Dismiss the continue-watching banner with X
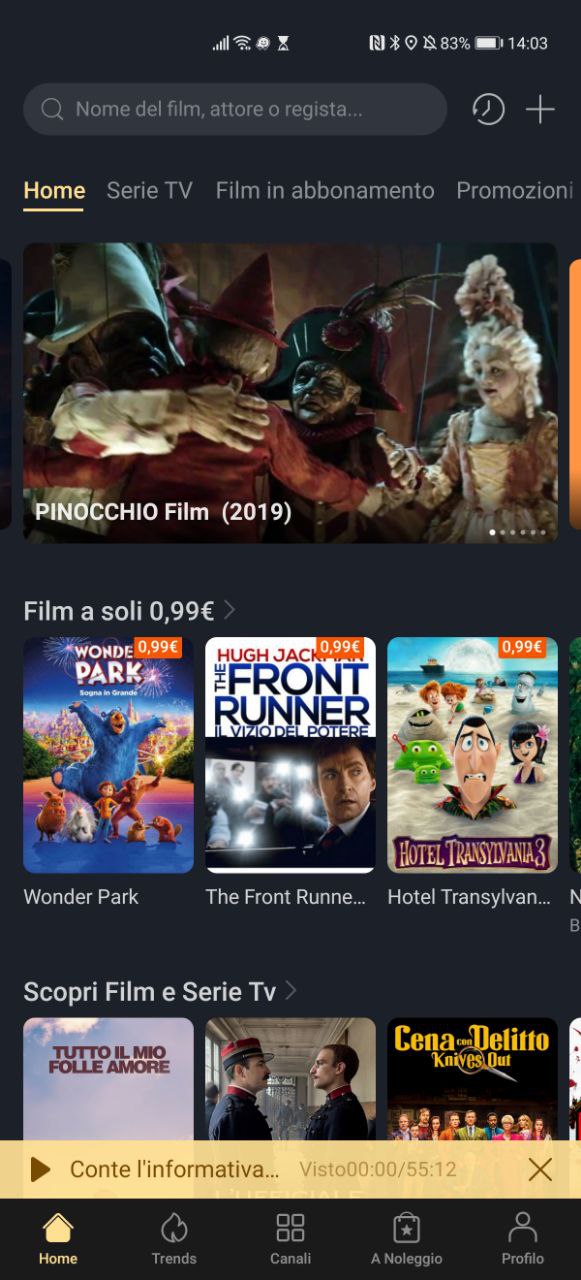 (540, 1169)
